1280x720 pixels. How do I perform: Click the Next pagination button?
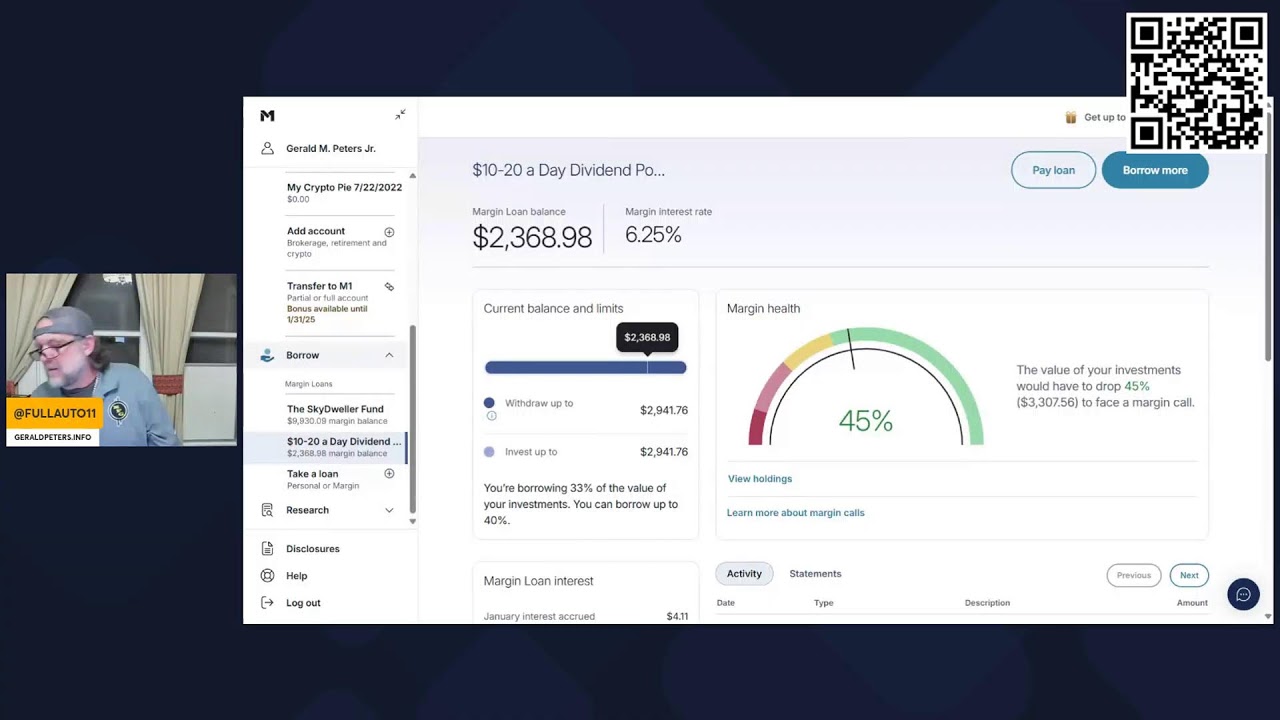pyautogui.click(x=1189, y=575)
